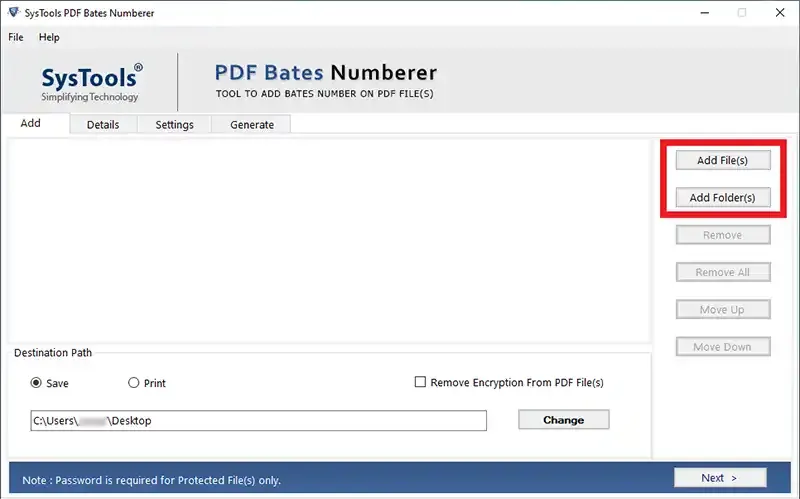
Task: Click the Remove button
Action: (723, 235)
